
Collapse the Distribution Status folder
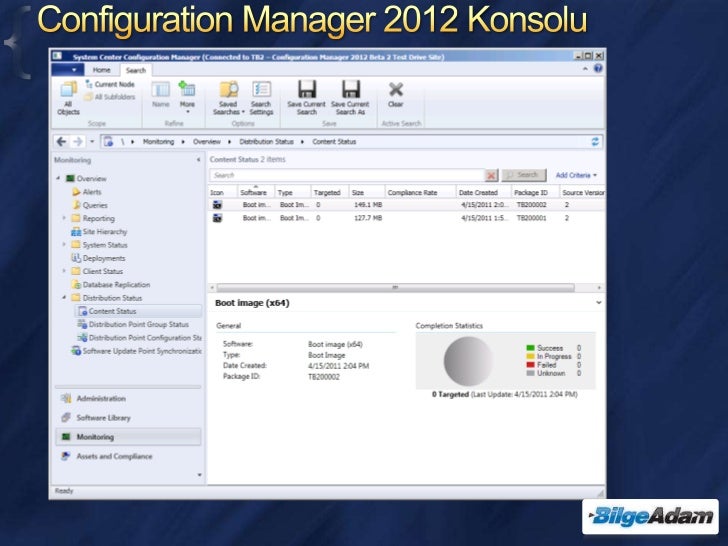click(x=64, y=298)
